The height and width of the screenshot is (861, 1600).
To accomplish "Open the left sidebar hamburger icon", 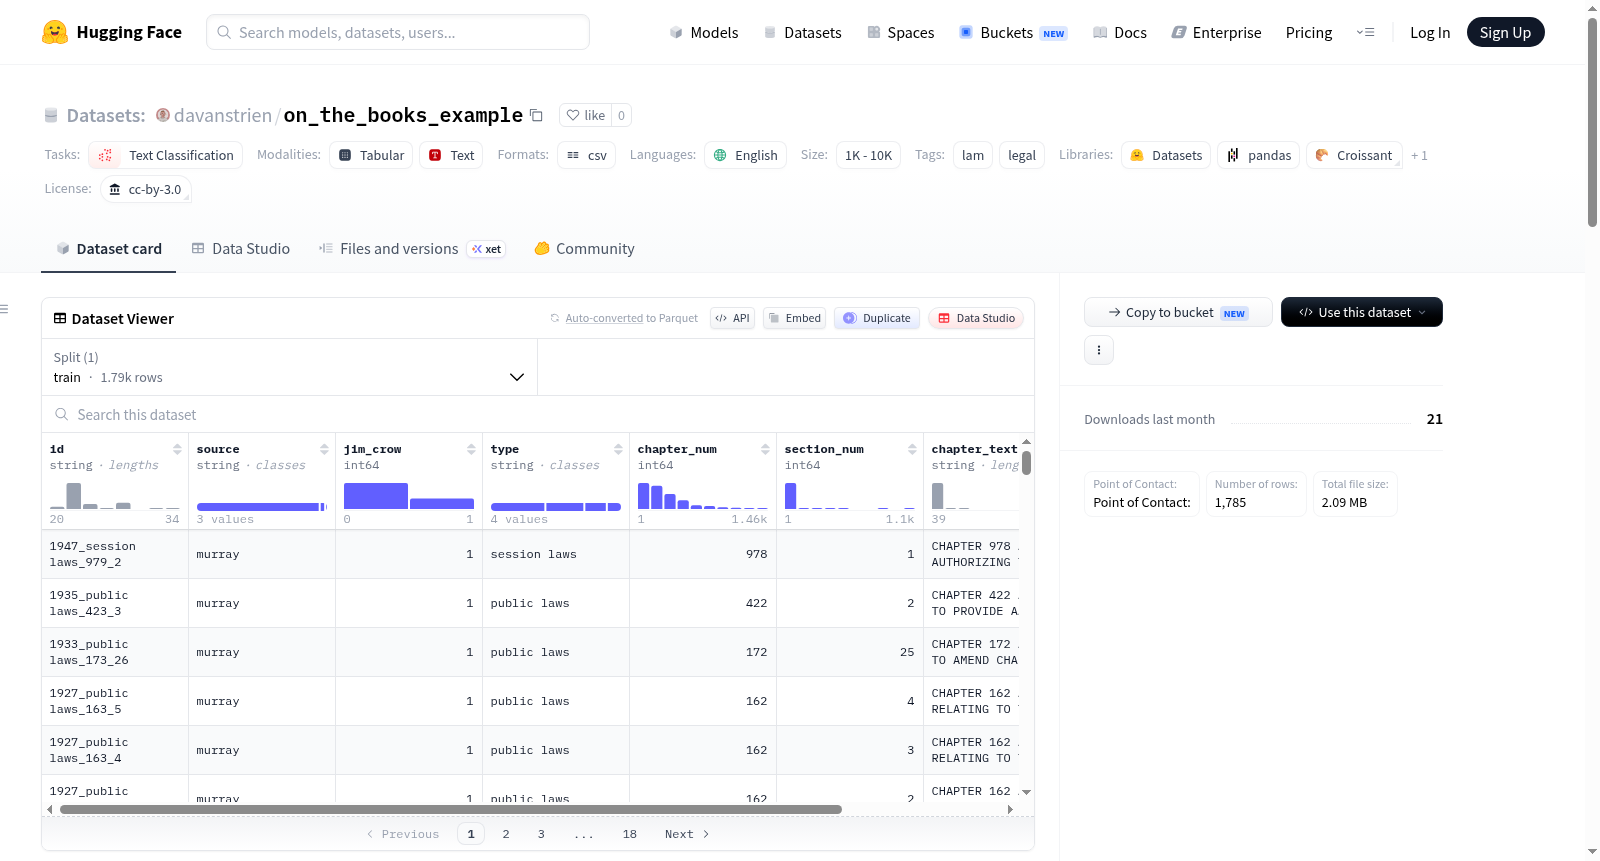I will 4,309.
